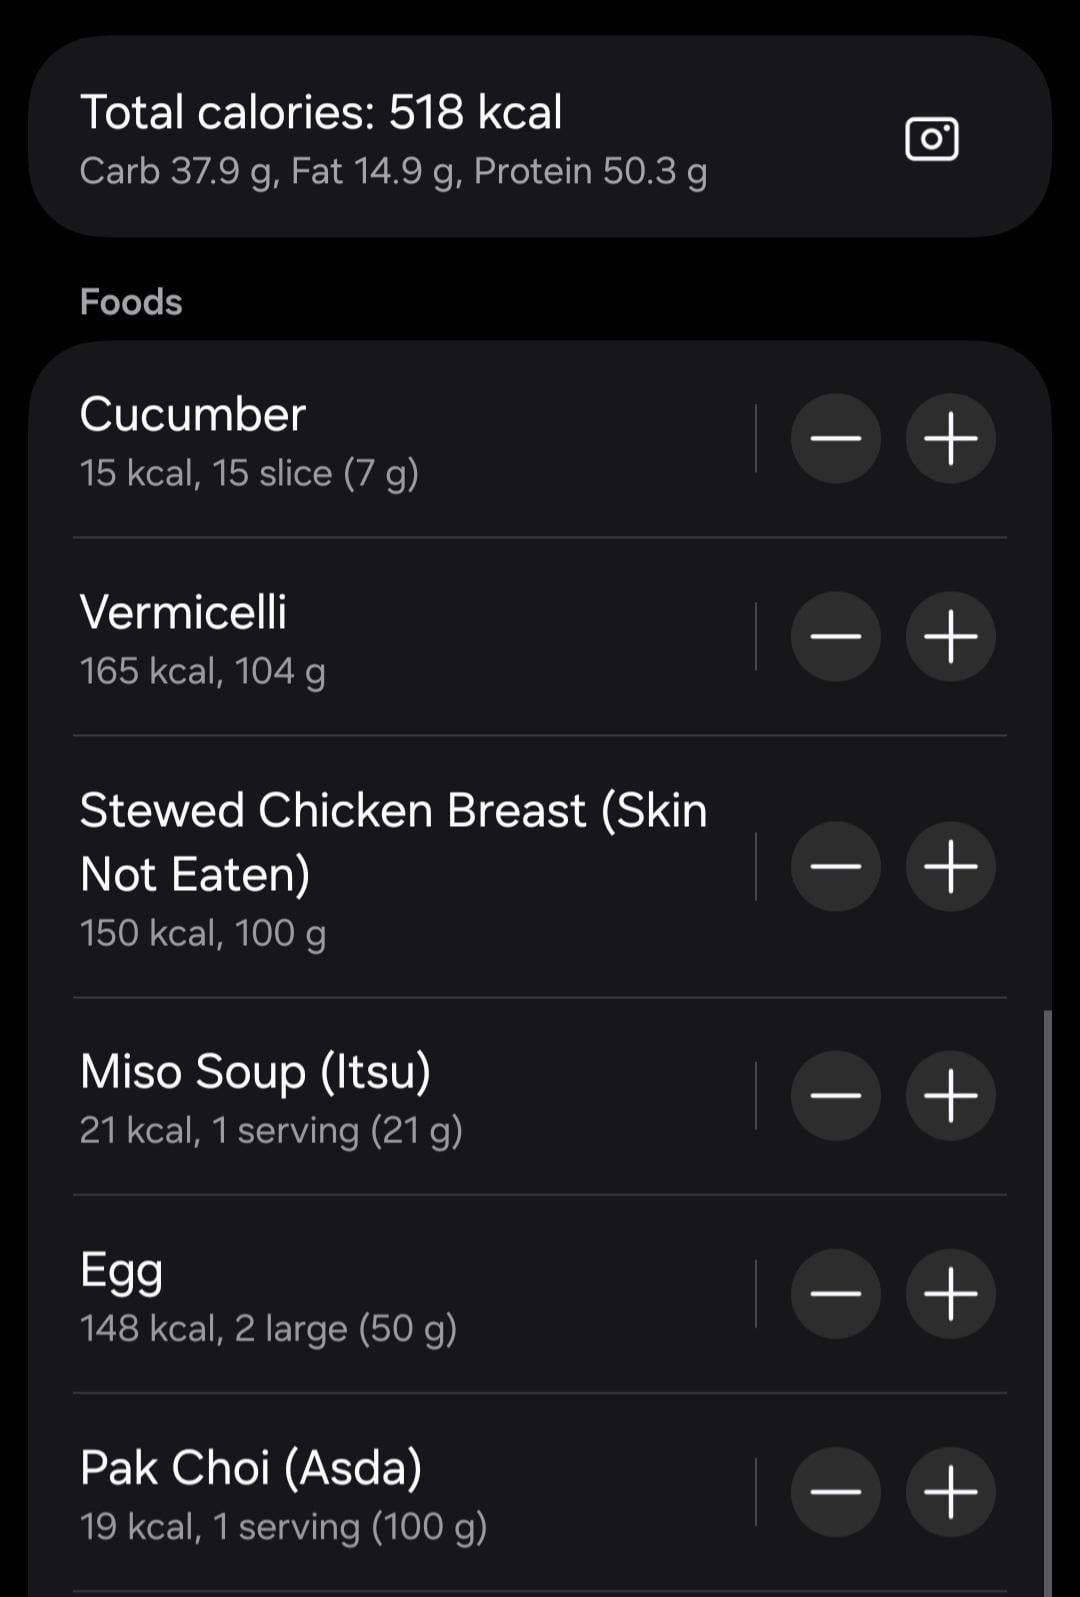Click the vertical scrollbar on right edge

point(1047,1300)
